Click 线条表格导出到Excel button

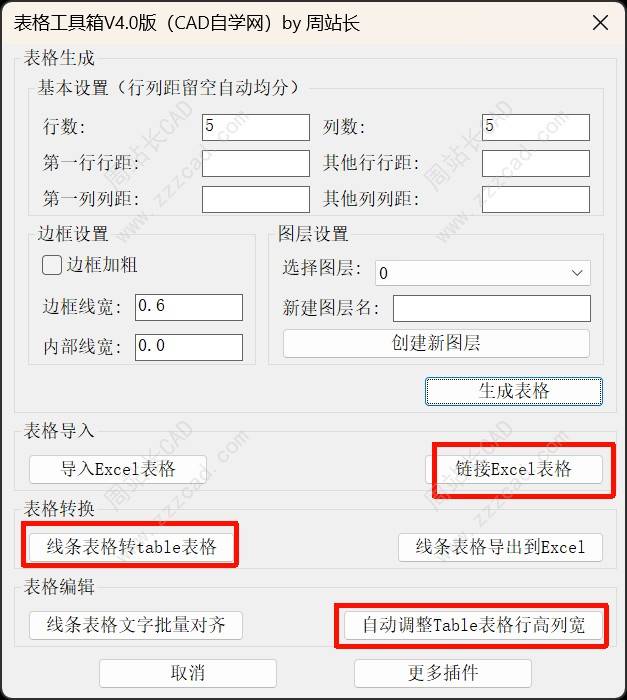coord(500,547)
